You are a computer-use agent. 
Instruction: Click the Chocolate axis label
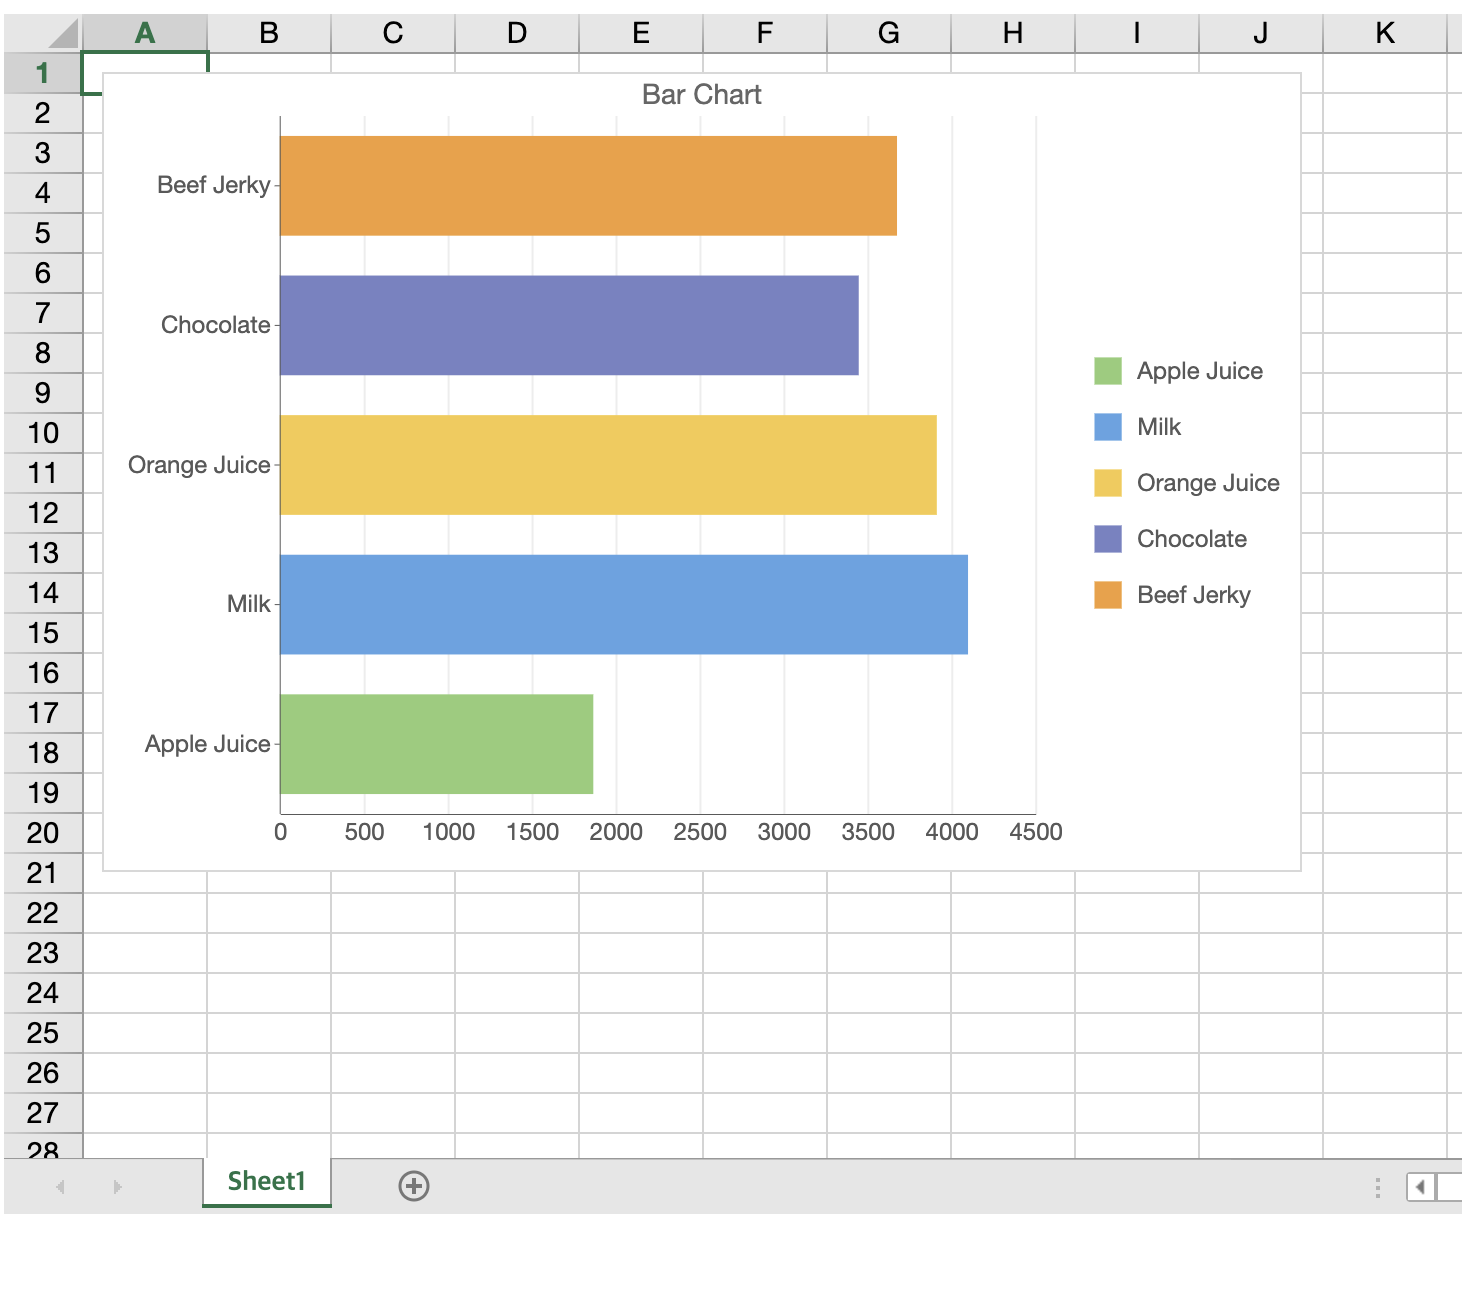[x=216, y=325]
